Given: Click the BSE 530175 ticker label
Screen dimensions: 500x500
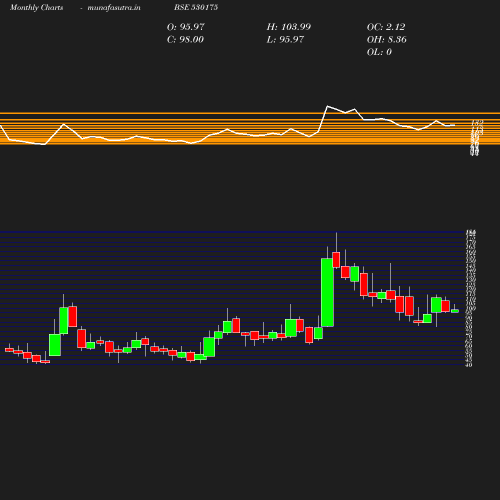Looking at the screenshot, I should [196, 7].
